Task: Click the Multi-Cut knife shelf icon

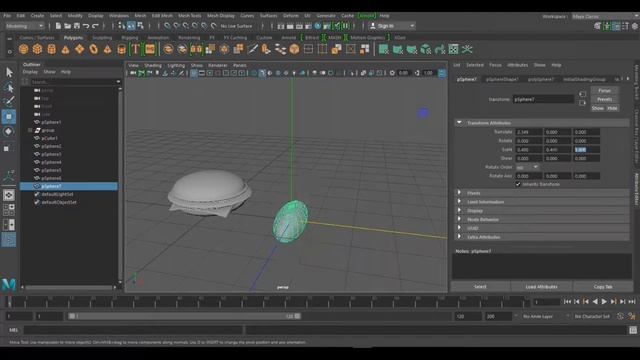Action: coord(253,49)
